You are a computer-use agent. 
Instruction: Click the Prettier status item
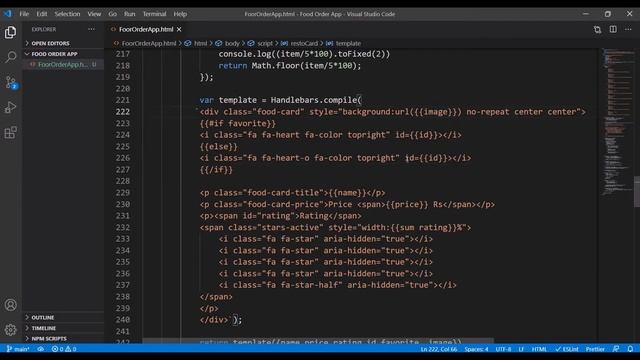[595, 349]
